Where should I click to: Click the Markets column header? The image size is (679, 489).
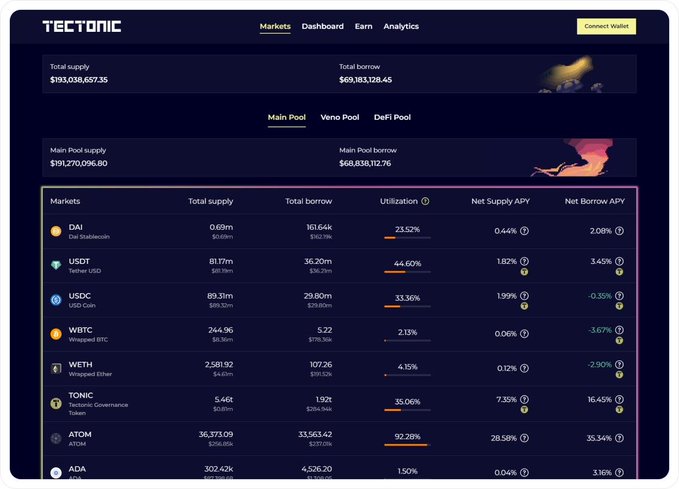coord(65,201)
